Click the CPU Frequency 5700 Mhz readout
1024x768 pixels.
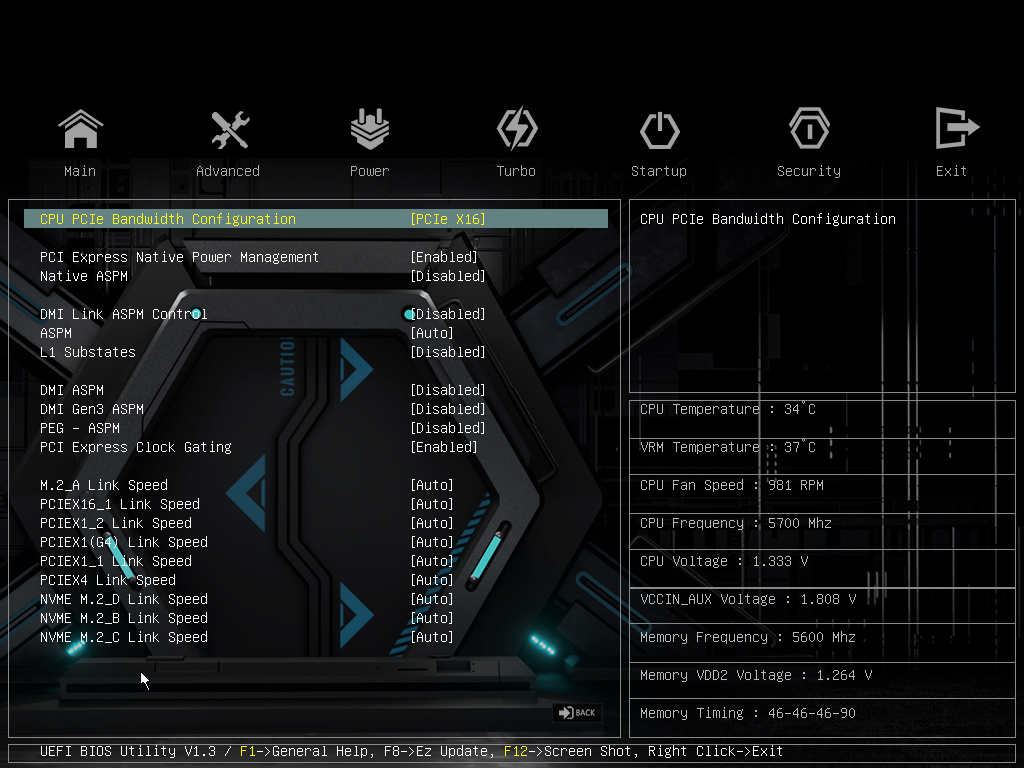735,523
